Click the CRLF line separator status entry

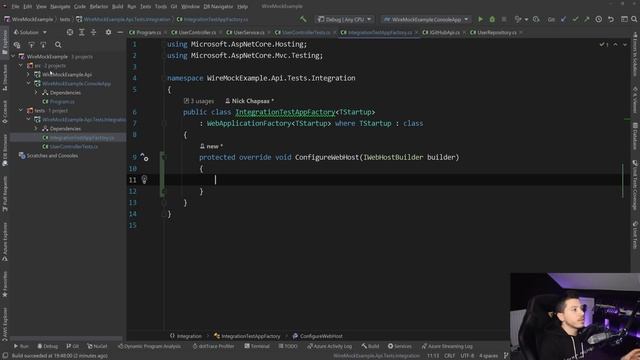449,356
